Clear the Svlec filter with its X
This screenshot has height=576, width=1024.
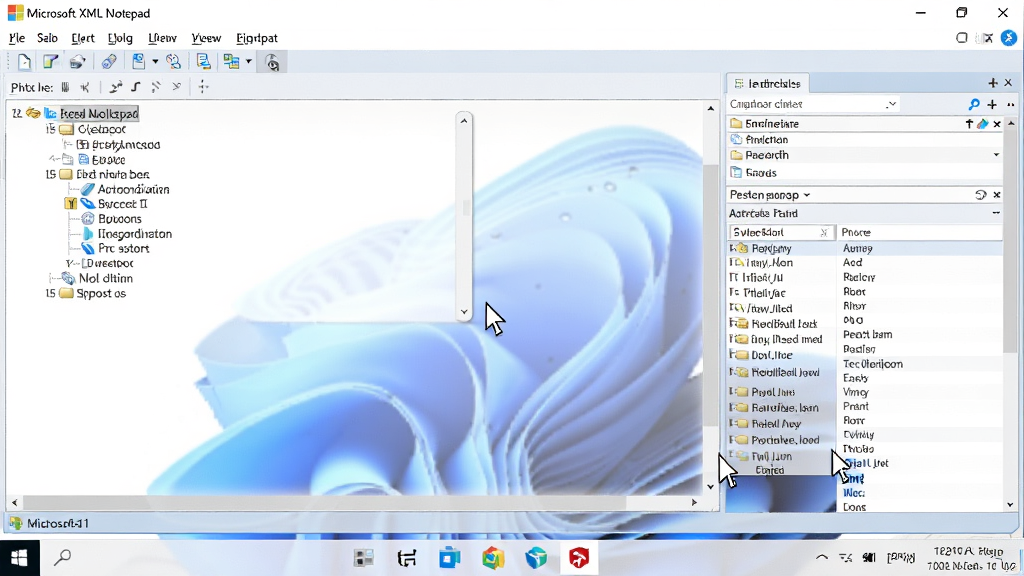pyautogui.click(x=824, y=232)
